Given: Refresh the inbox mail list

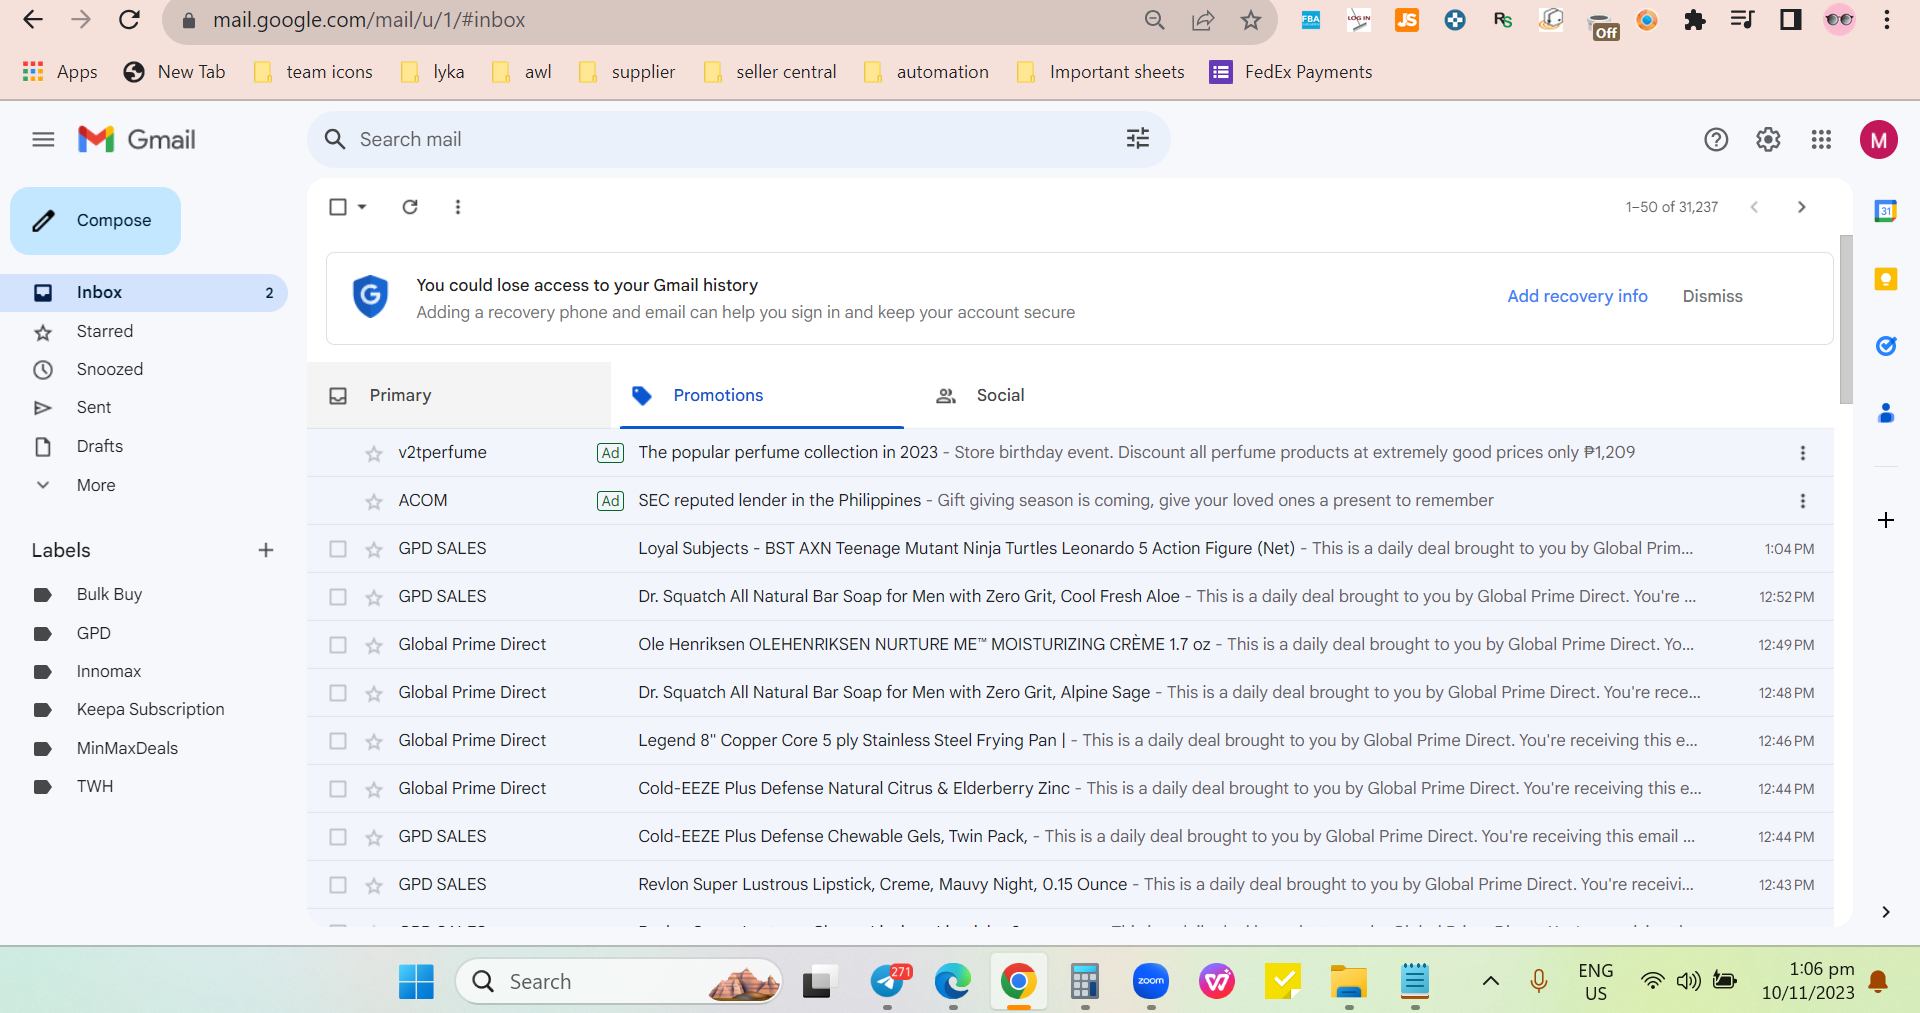Looking at the screenshot, I should click(x=410, y=207).
